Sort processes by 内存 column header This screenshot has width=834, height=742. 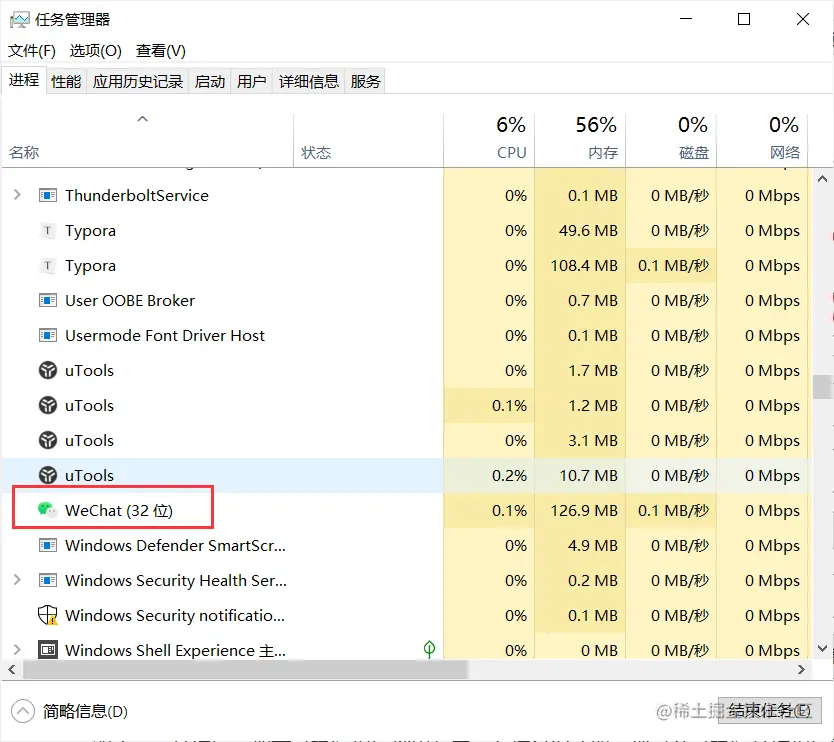pos(580,140)
